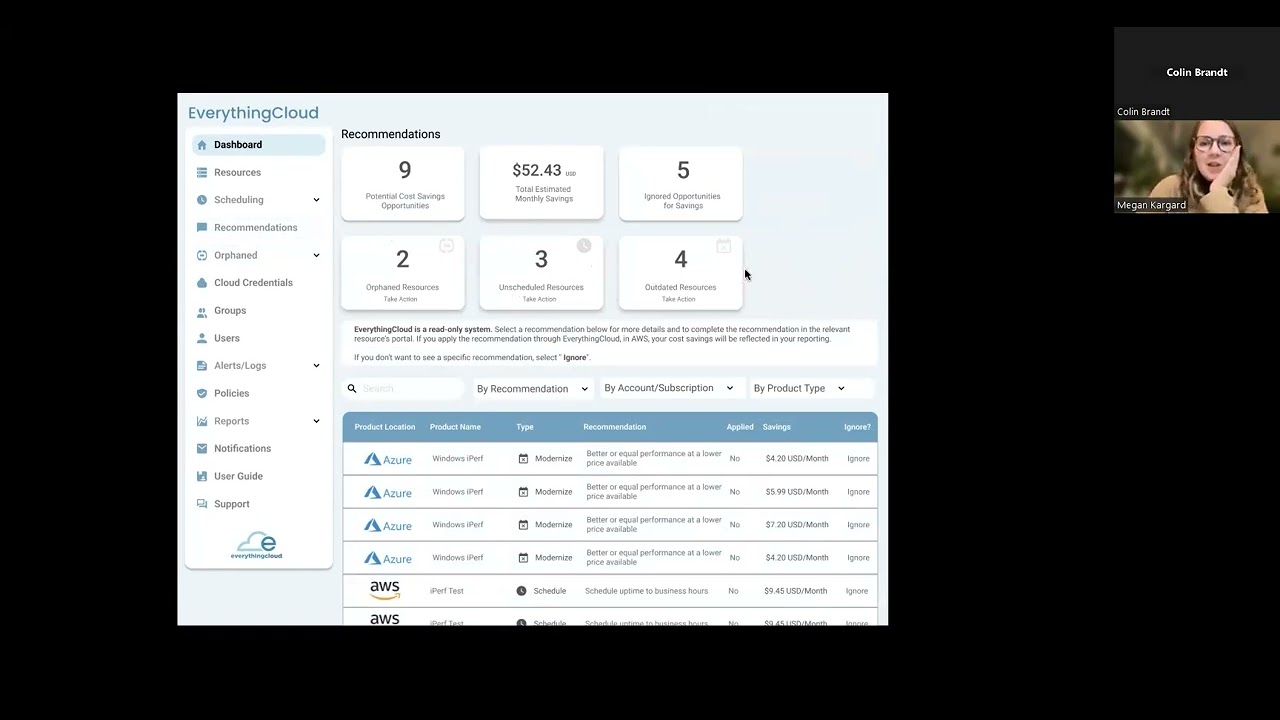
Task: Click Take Action under Unscheduled Resources
Action: click(x=540, y=299)
